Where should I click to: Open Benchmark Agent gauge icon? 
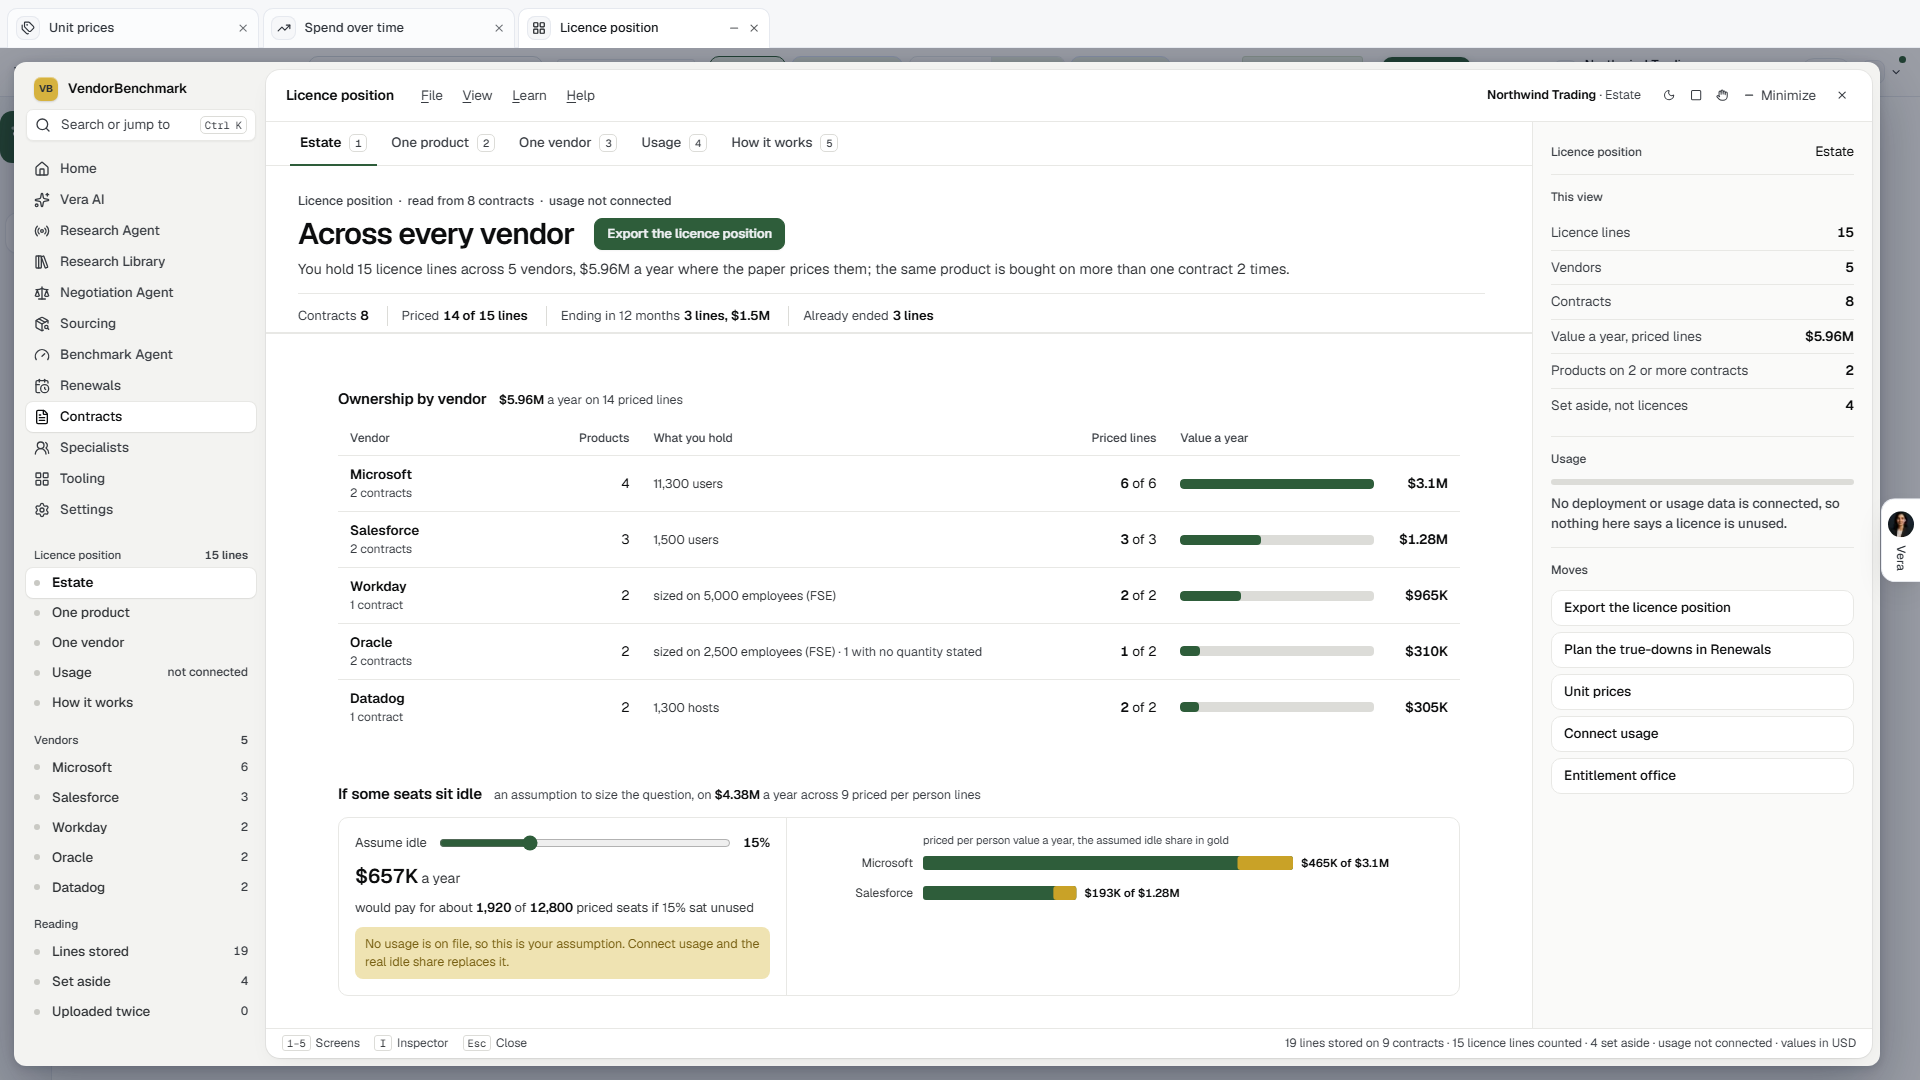(x=42, y=355)
